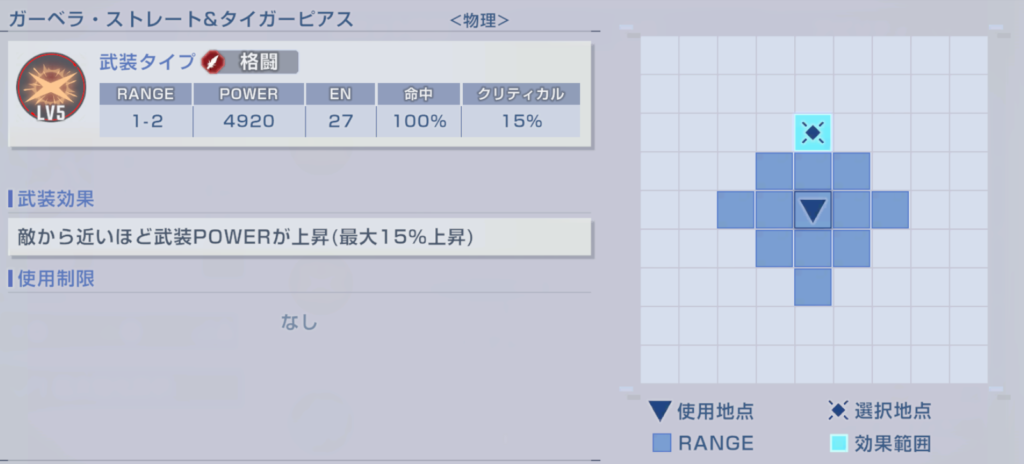Click the weapon name ガーベラ・ストレート&タイガーピアス title

point(180,18)
